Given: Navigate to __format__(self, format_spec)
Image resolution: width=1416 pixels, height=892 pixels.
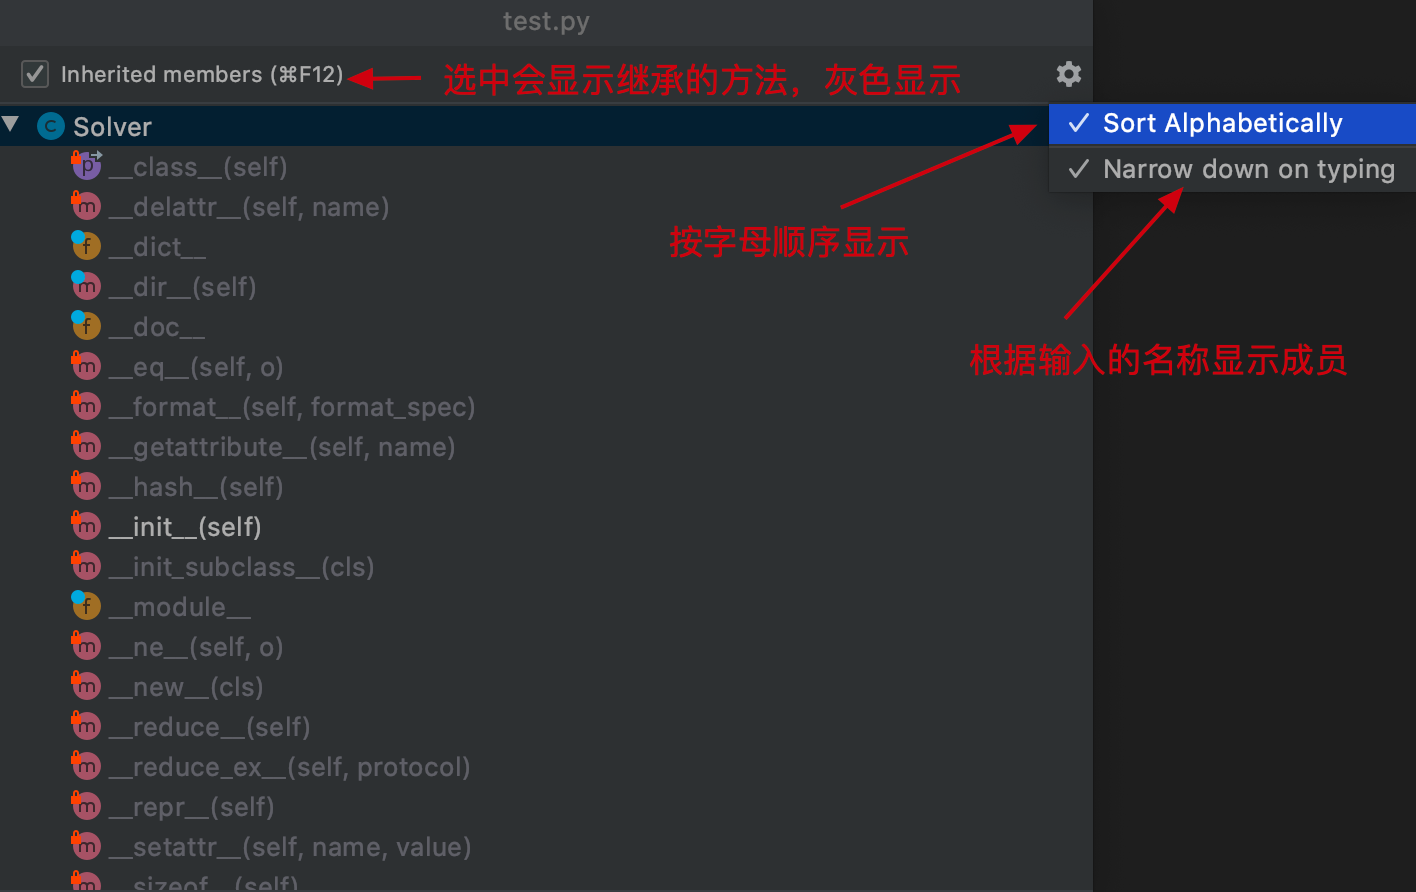Looking at the screenshot, I should (x=292, y=407).
